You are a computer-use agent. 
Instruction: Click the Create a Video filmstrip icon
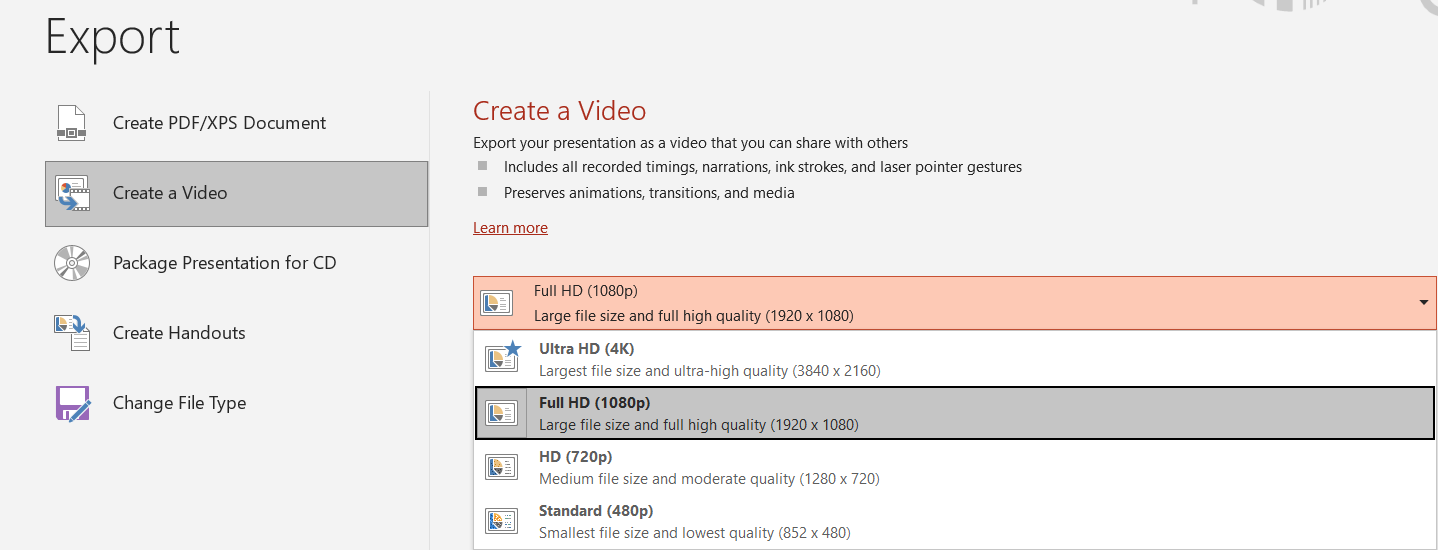[x=72, y=193]
